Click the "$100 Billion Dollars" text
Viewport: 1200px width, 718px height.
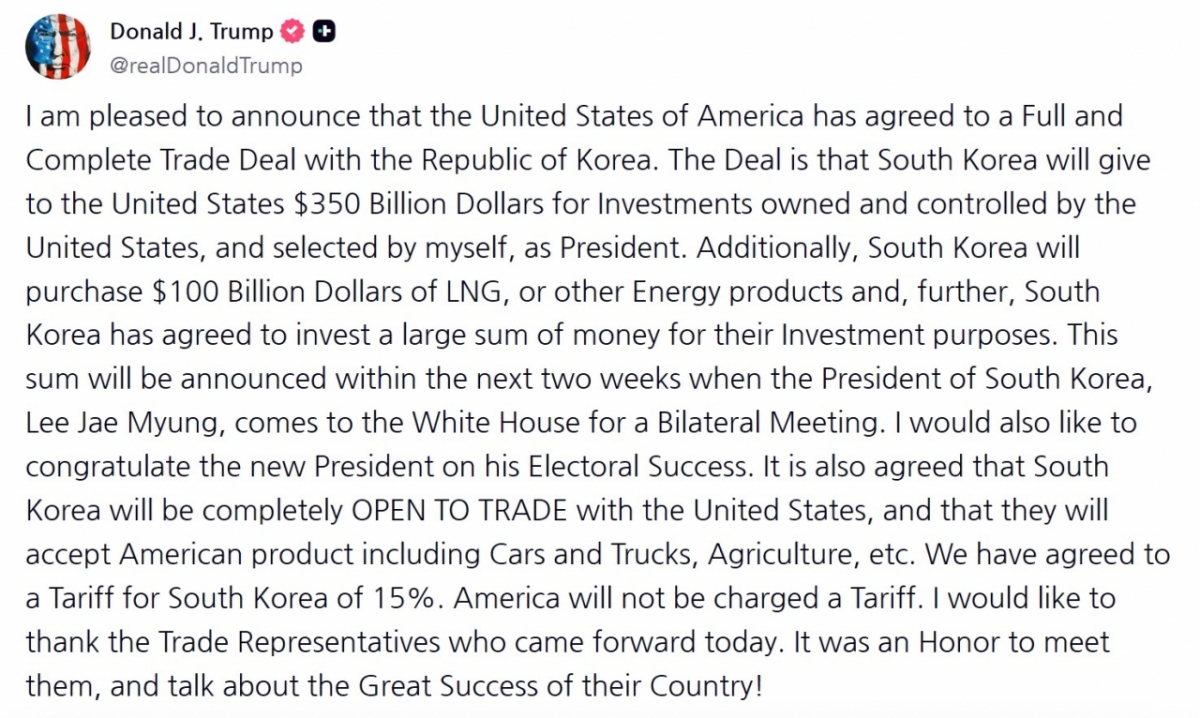click(276, 292)
